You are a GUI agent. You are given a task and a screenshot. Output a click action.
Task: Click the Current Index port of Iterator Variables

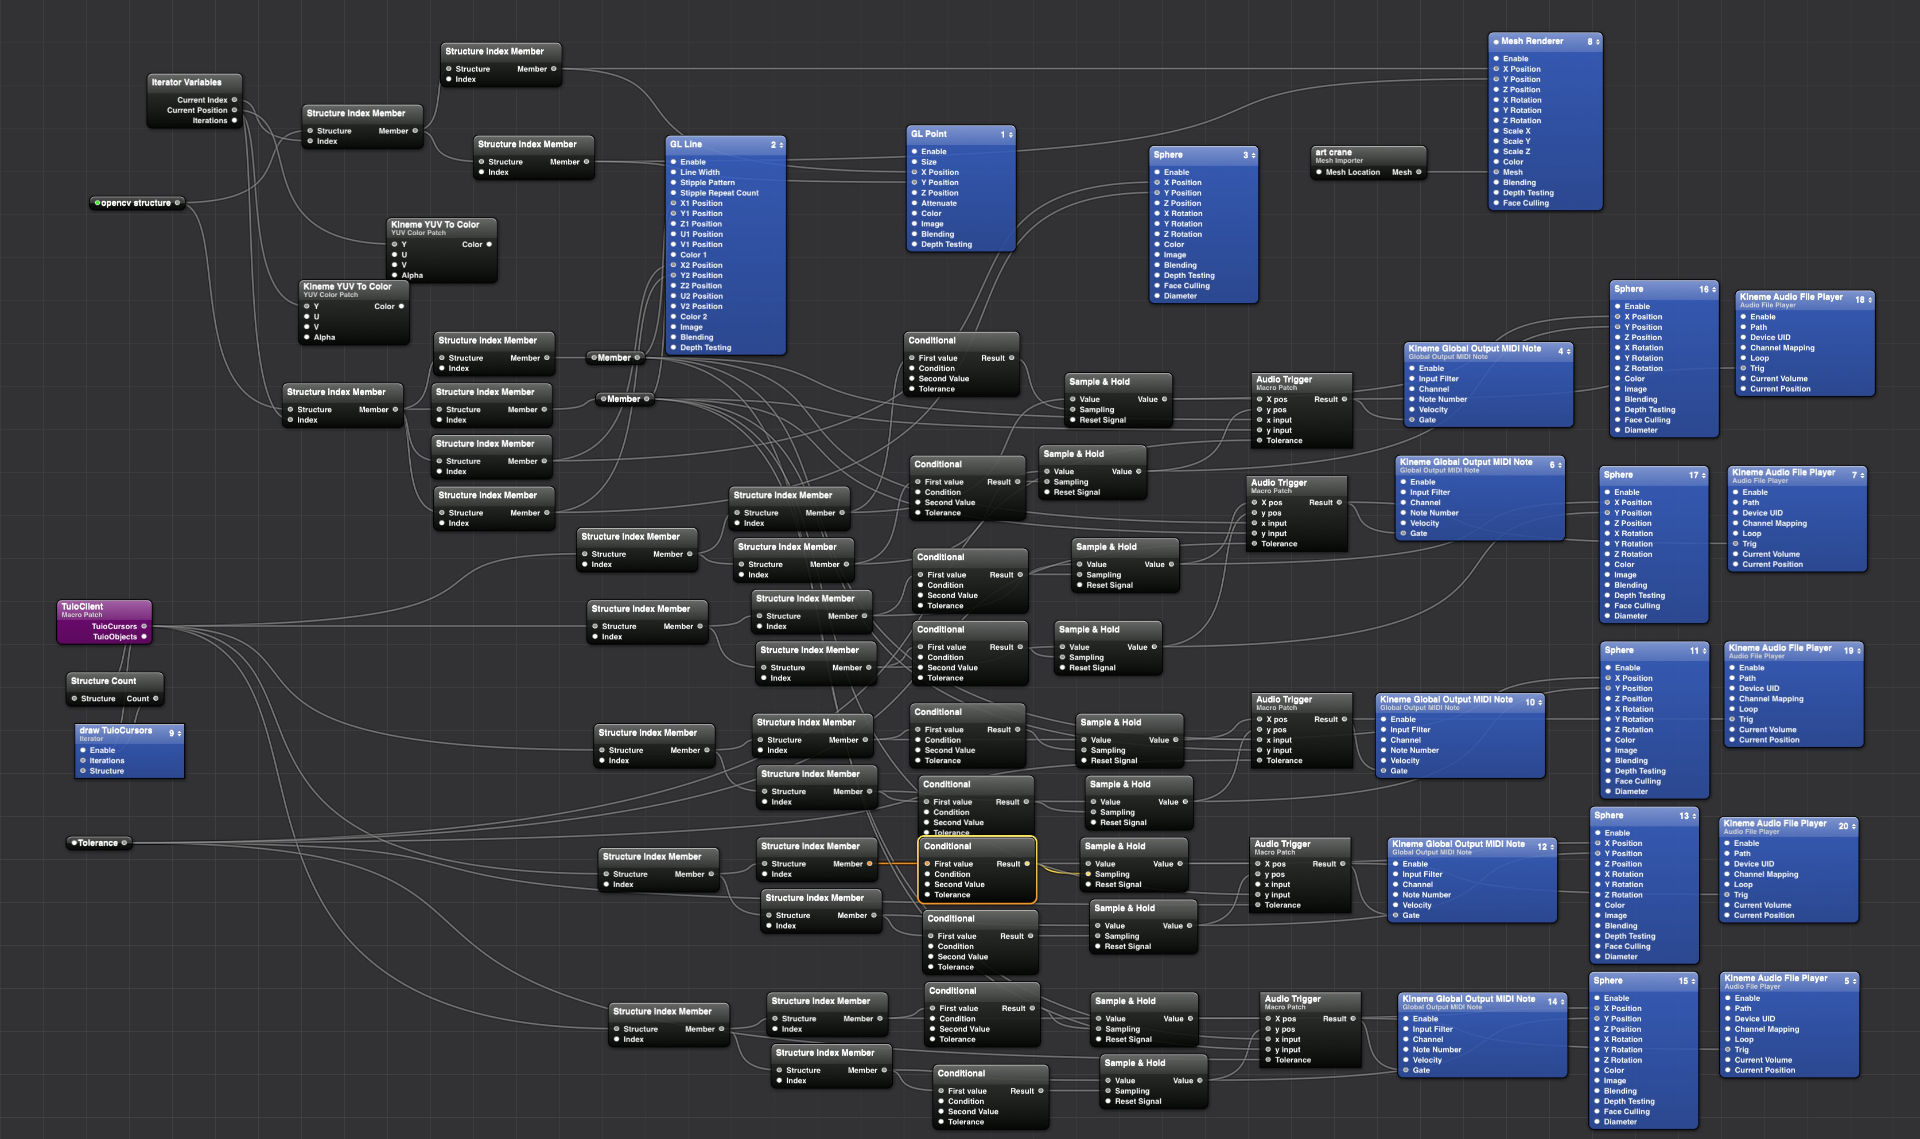click(x=234, y=100)
